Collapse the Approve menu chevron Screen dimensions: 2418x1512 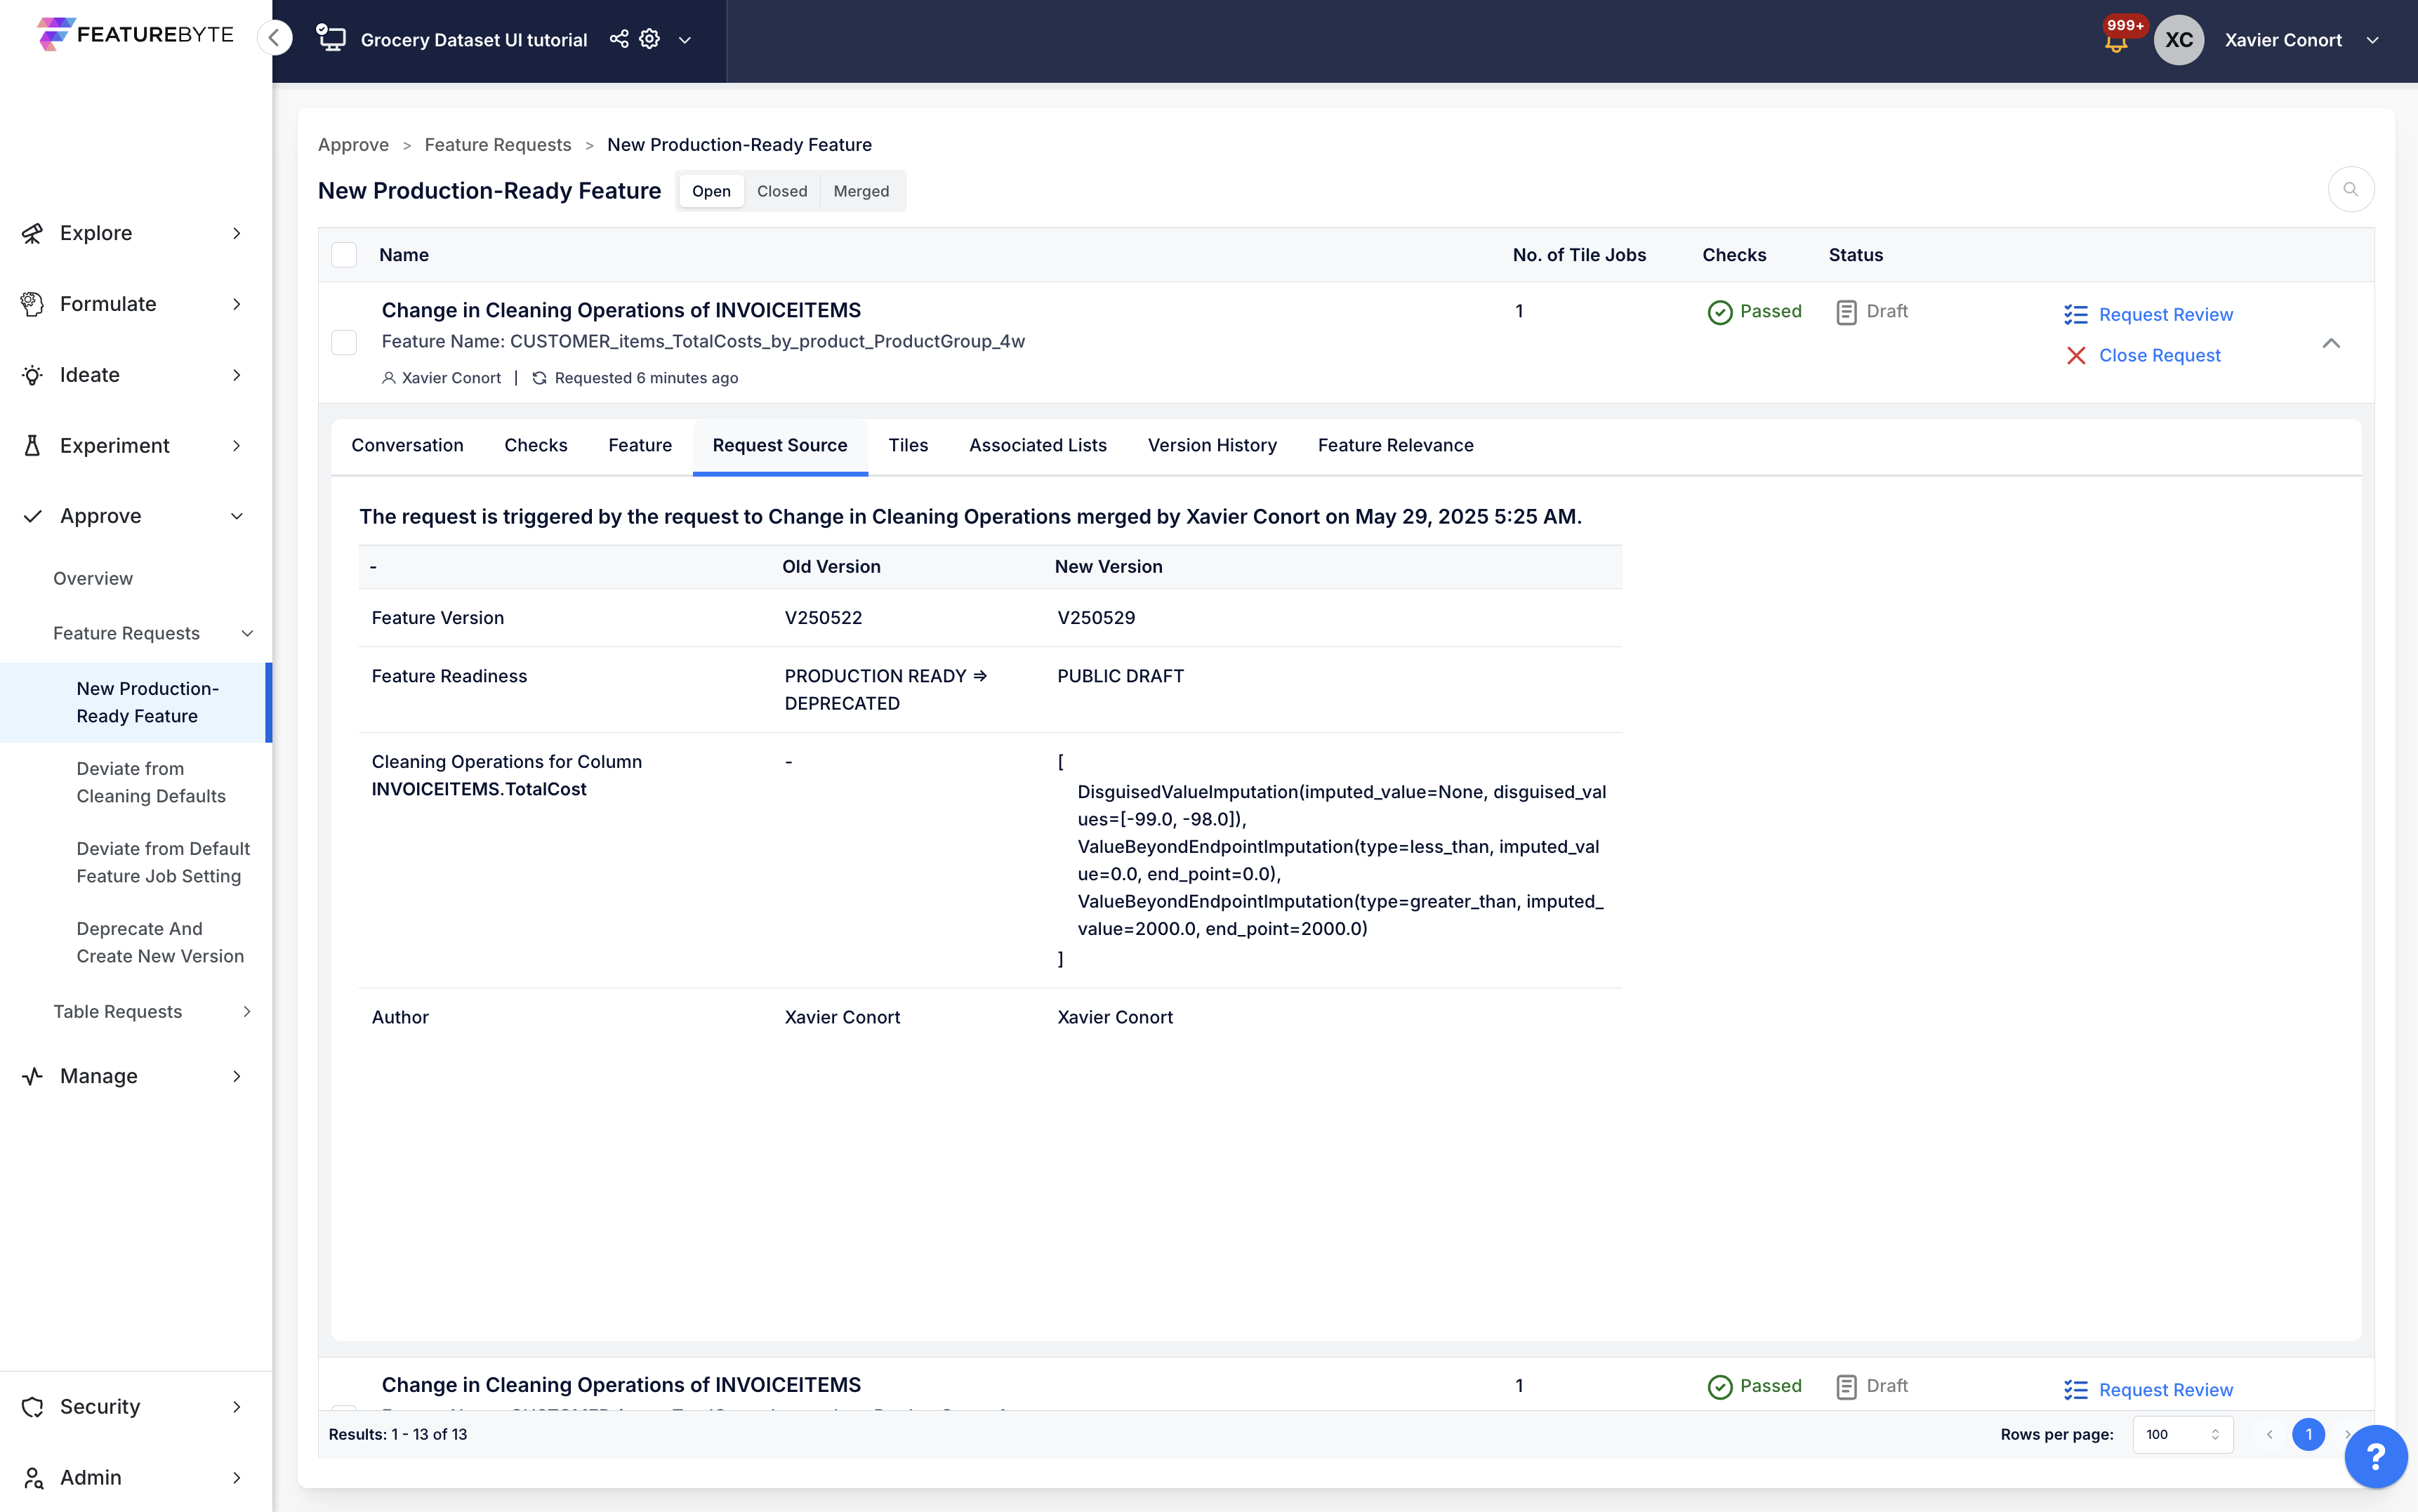237,516
